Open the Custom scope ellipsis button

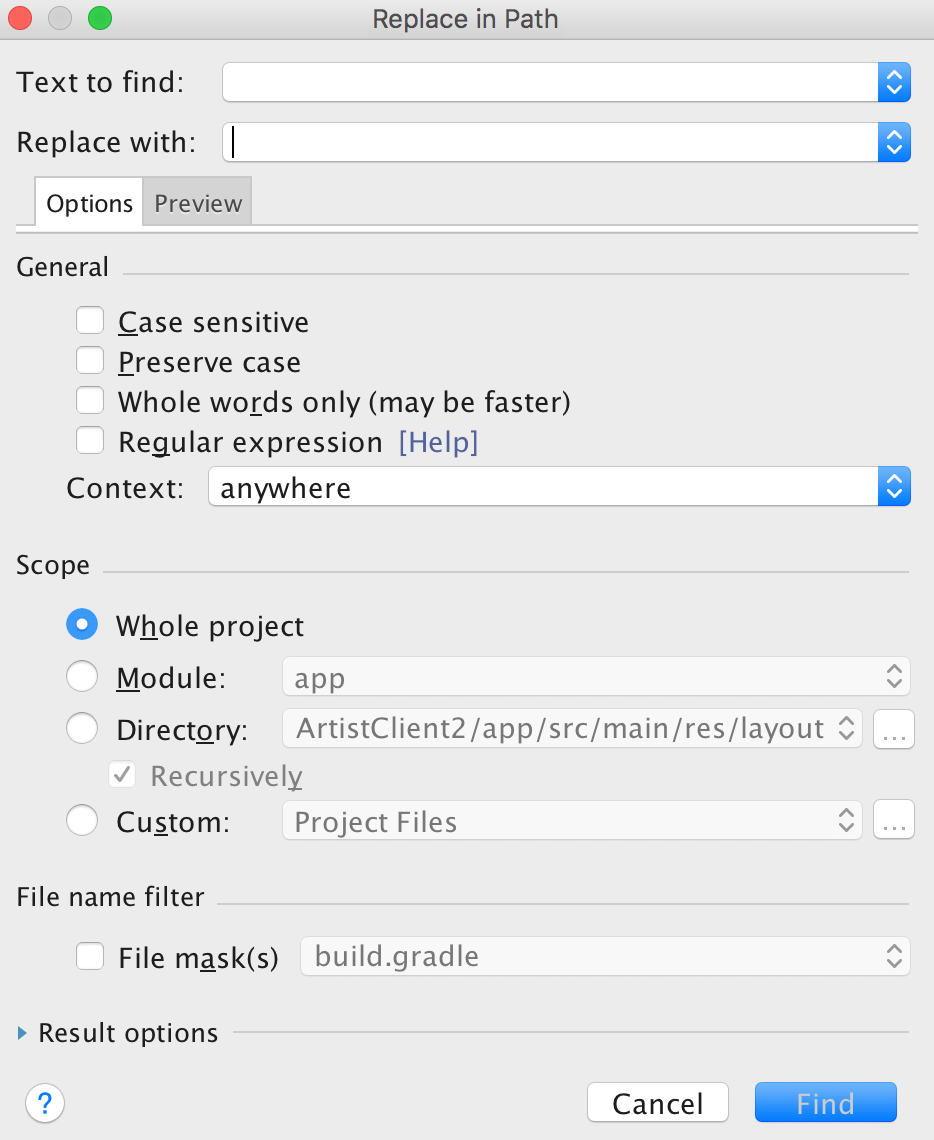pos(894,822)
